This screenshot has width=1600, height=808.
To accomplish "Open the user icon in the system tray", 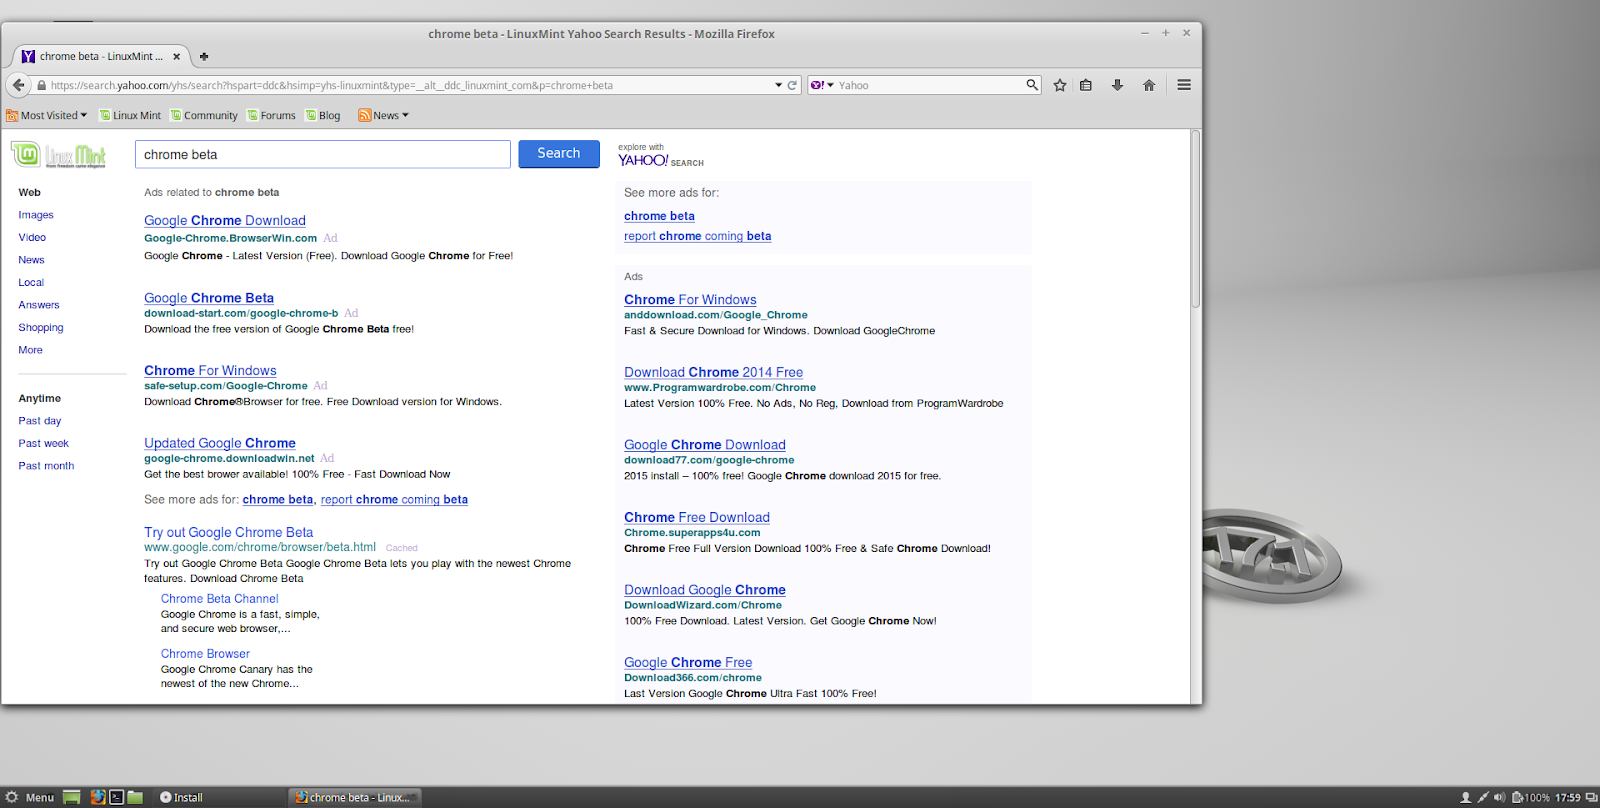I will tap(1466, 797).
